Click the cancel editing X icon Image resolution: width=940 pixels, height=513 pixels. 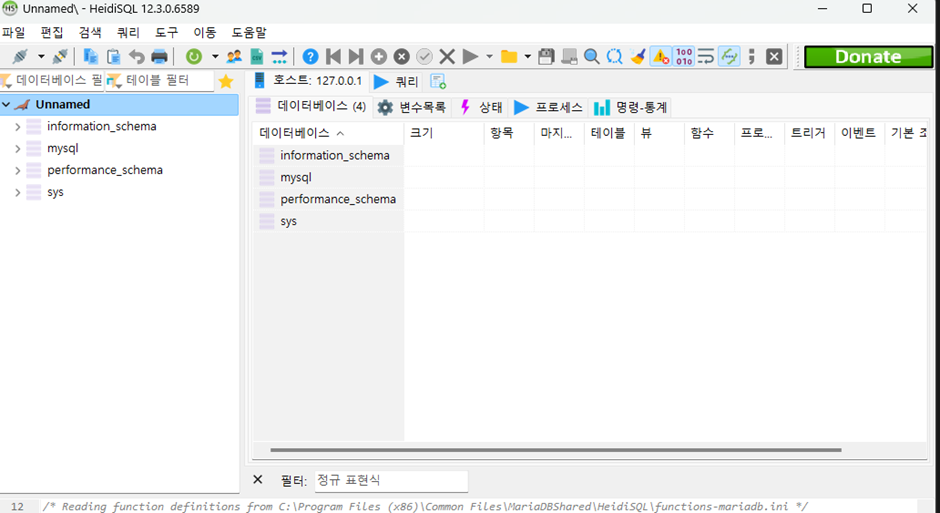[x=447, y=56]
